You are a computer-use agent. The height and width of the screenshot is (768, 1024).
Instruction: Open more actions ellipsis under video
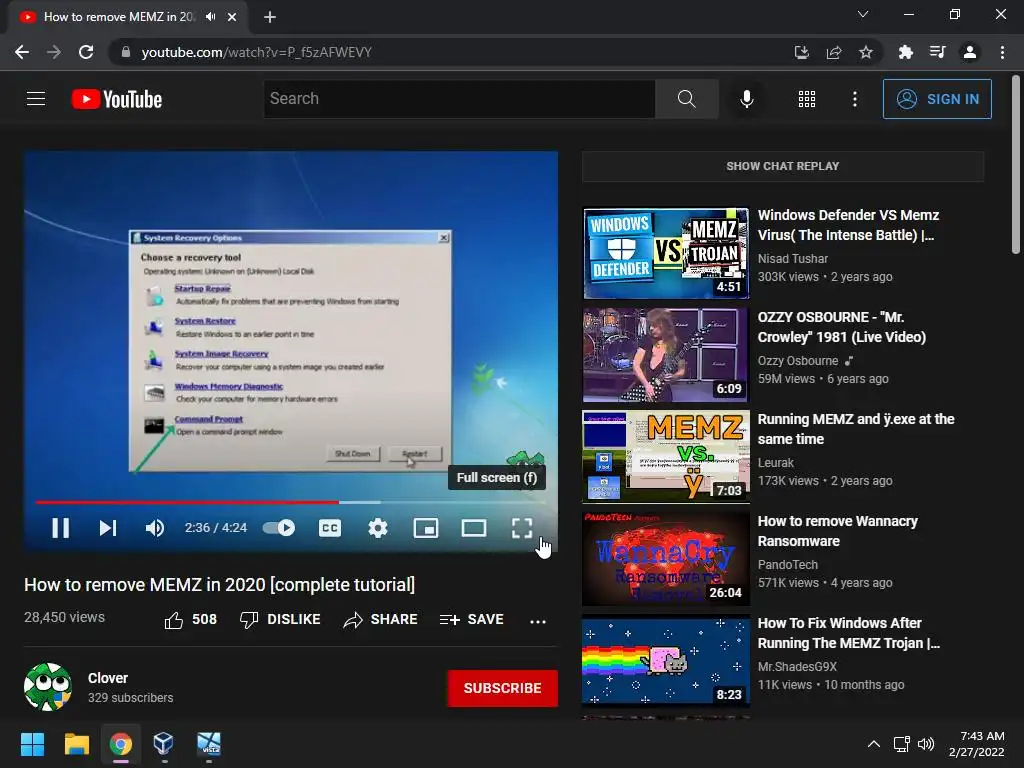(537, 621)
